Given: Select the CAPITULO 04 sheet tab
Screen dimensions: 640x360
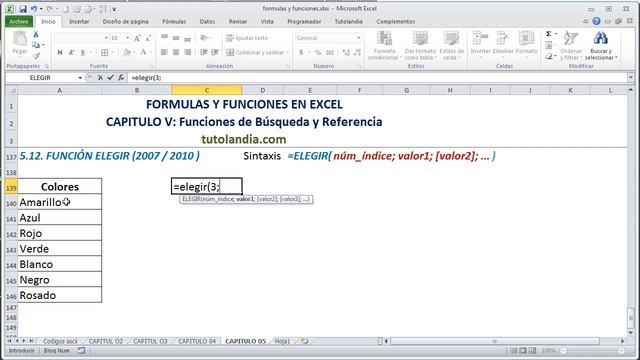Looking at the screenshot, I should point(197,341).
